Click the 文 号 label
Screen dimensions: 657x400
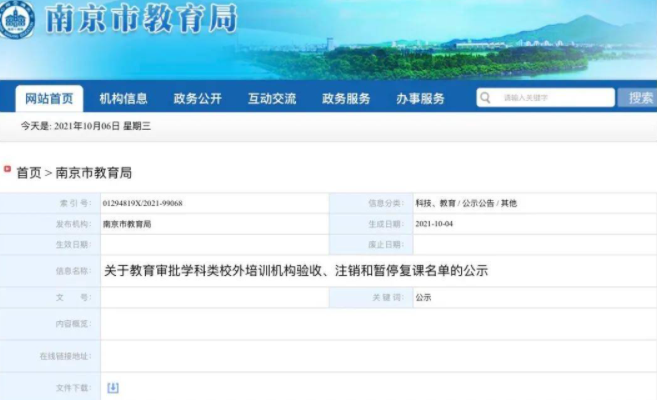(73, 297)
